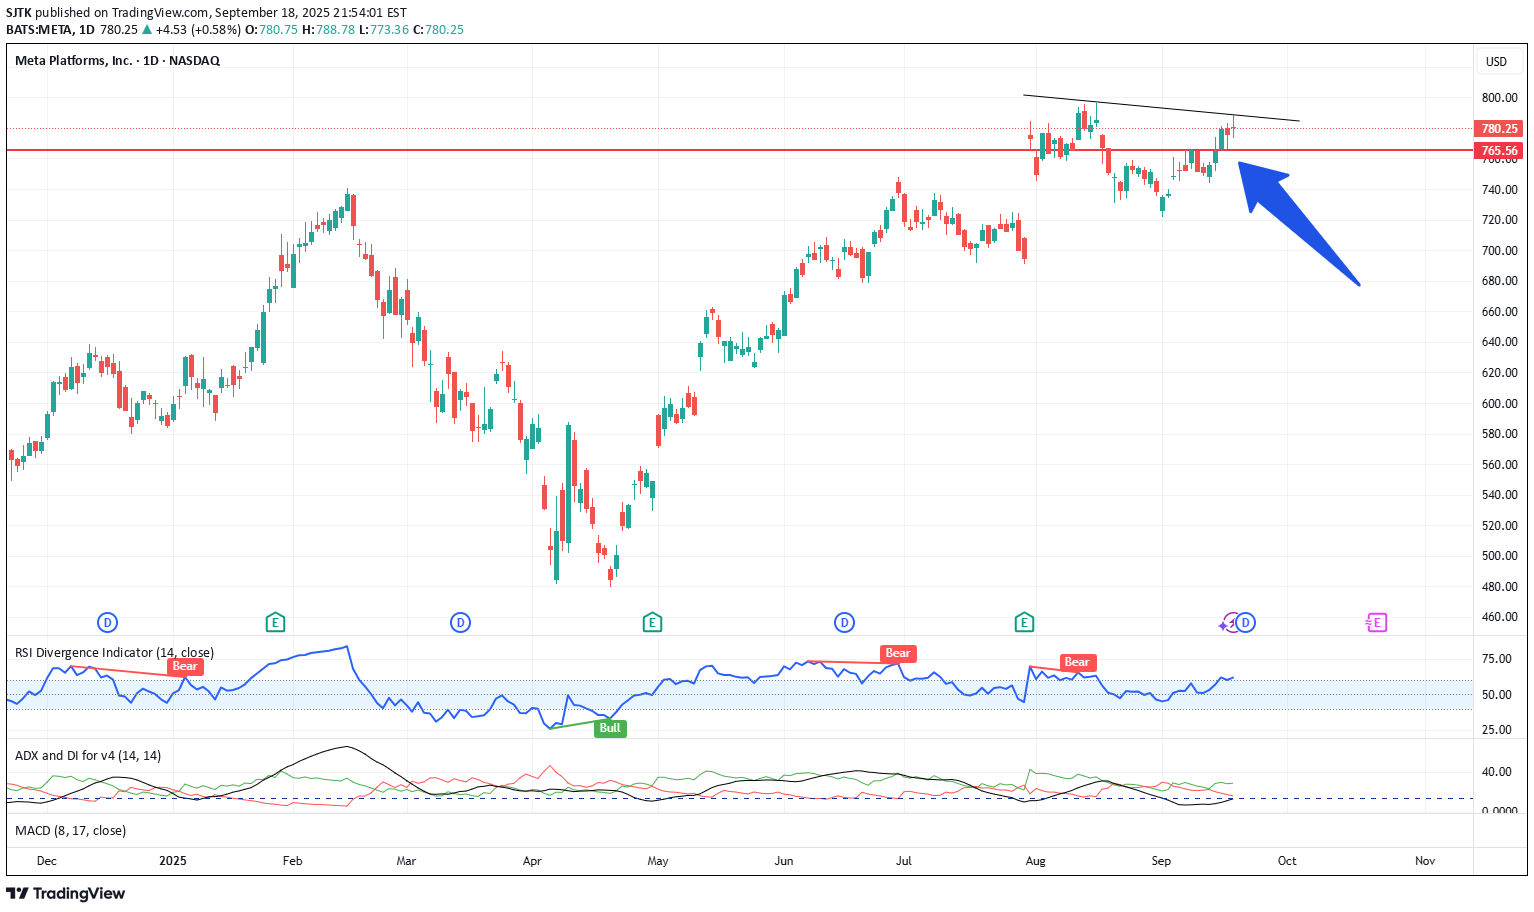Click the red 765.56 horizontal line label

[x=1499, y=151]
